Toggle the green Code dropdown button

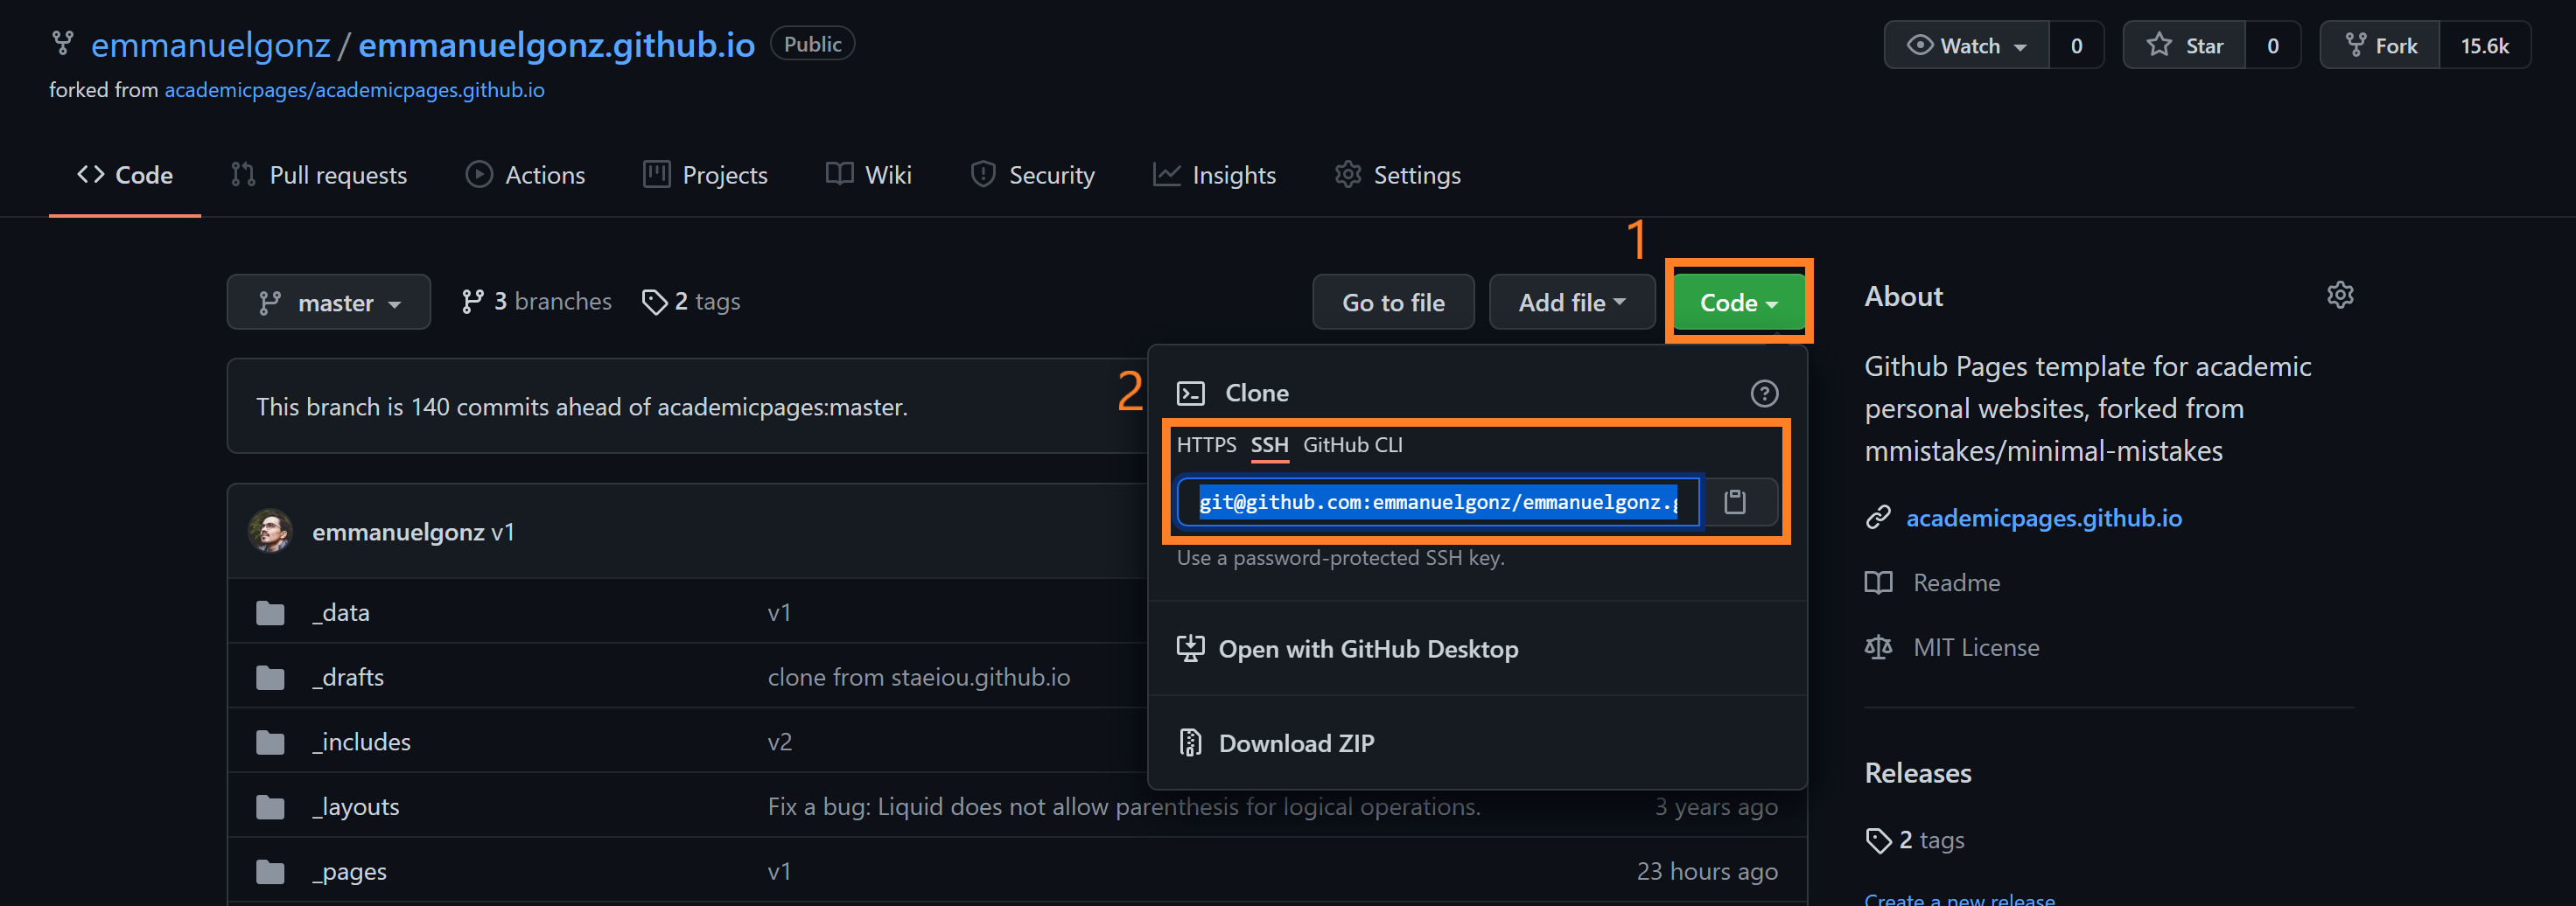(x=1738, y=302)
